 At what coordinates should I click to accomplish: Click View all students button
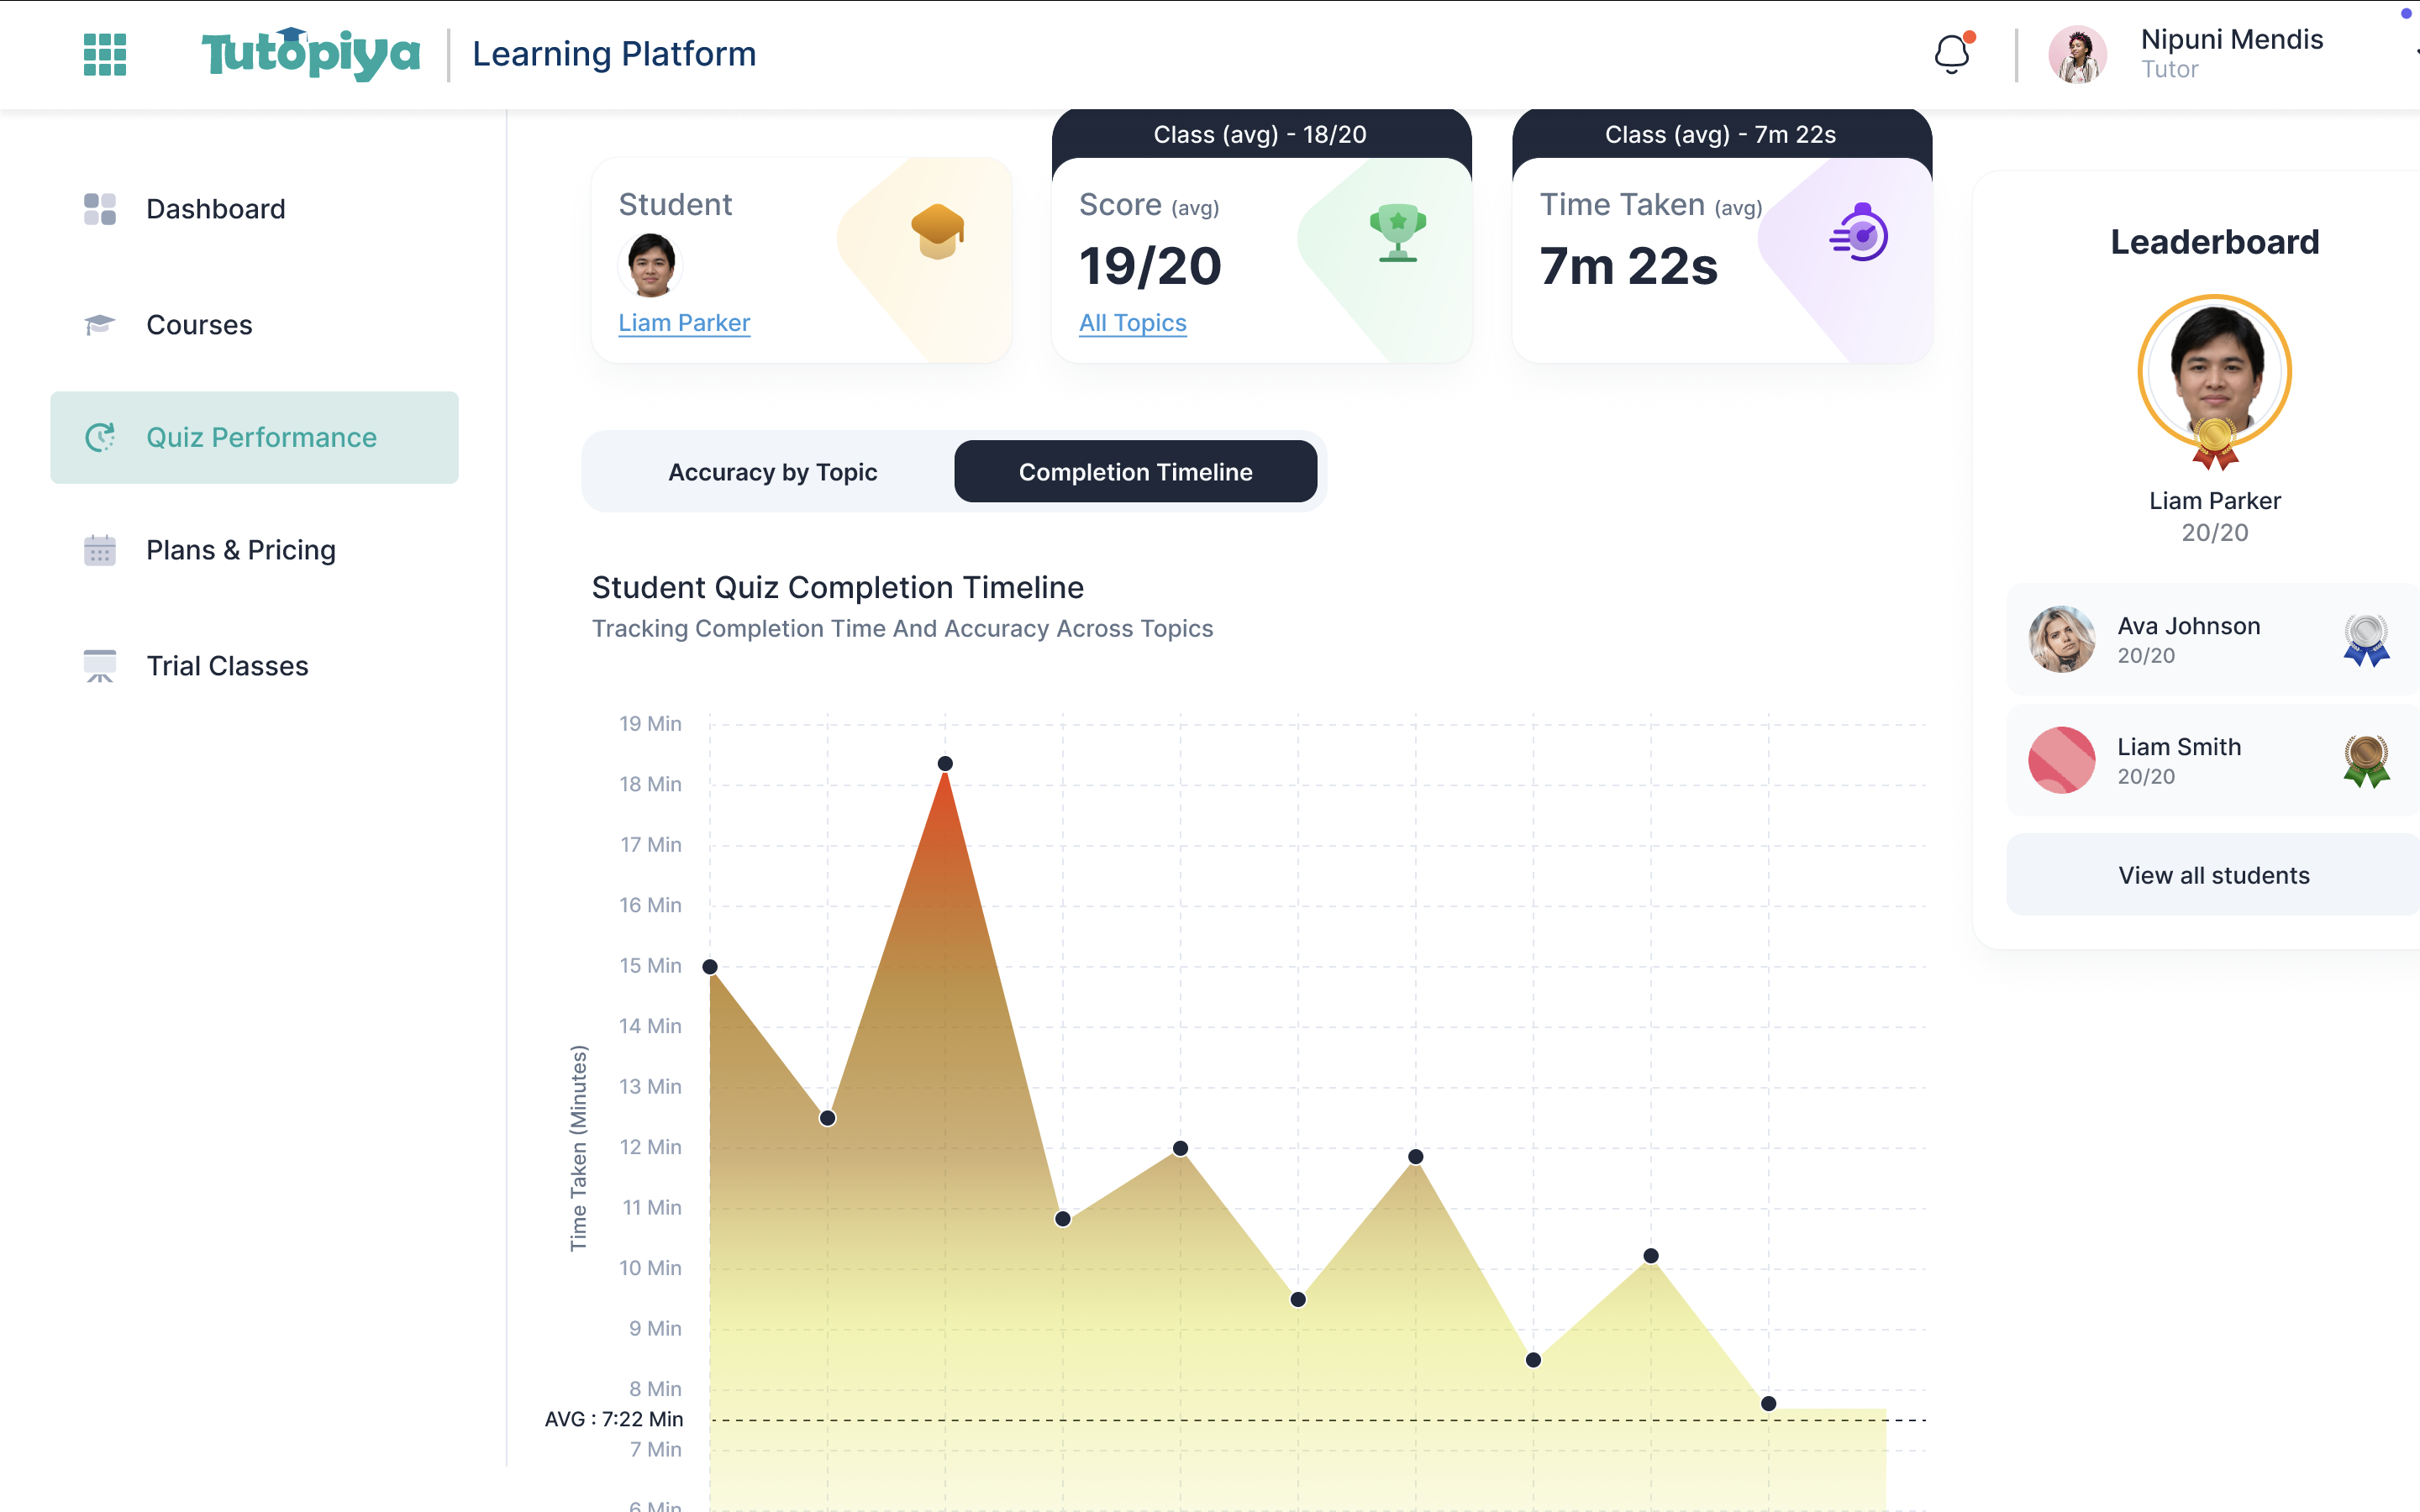point(2213,875)
